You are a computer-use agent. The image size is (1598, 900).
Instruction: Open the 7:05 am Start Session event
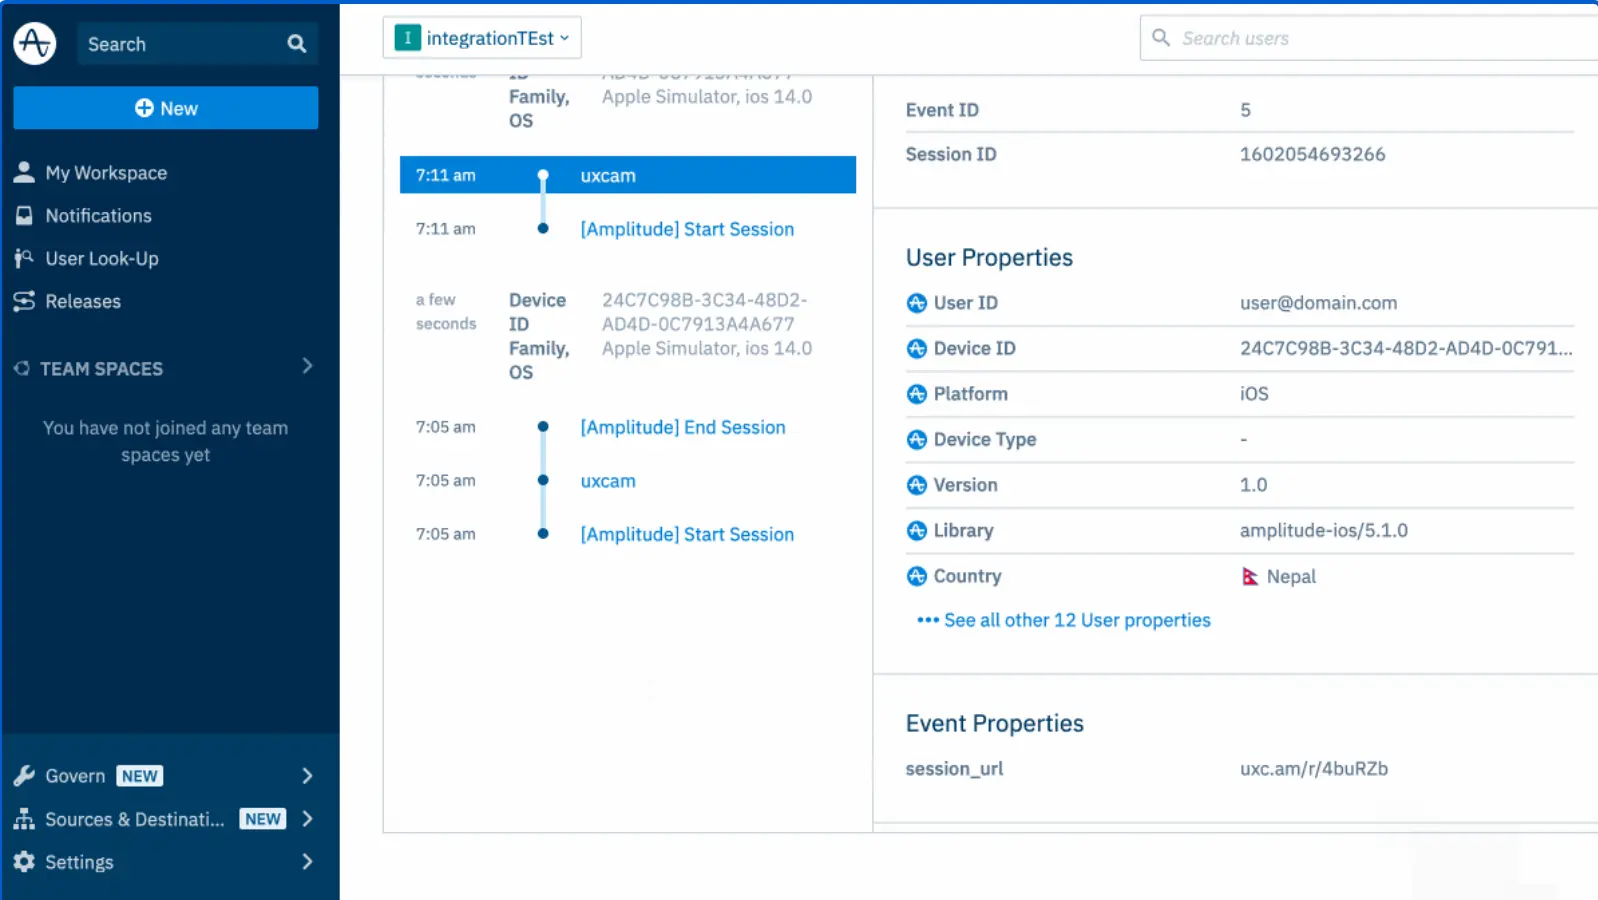click(687, 534)
